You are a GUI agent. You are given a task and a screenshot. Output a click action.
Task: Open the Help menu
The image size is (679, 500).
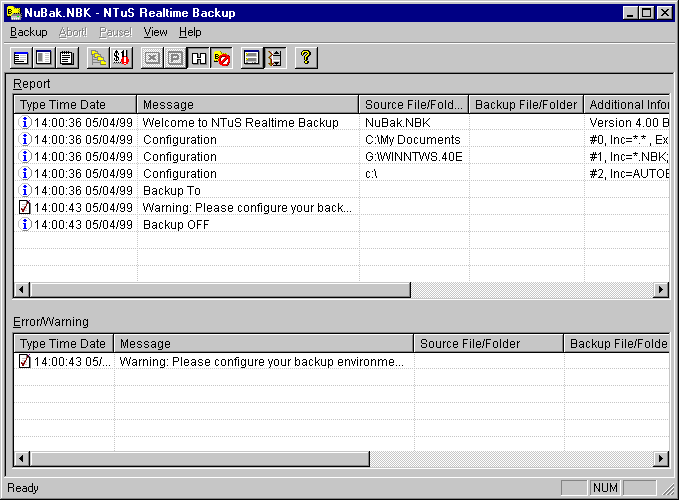[190, 32]
